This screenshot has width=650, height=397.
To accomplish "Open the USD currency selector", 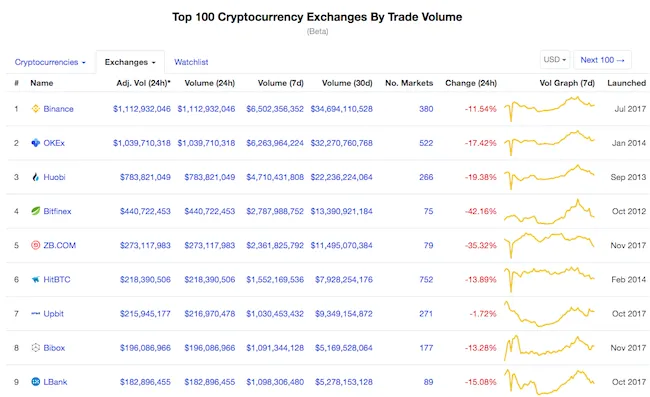I will (x=555, y=60).
